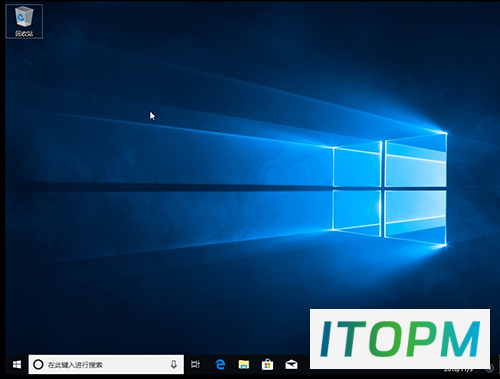Launch Microsoft Edge from the taskbar

[220, 364]
